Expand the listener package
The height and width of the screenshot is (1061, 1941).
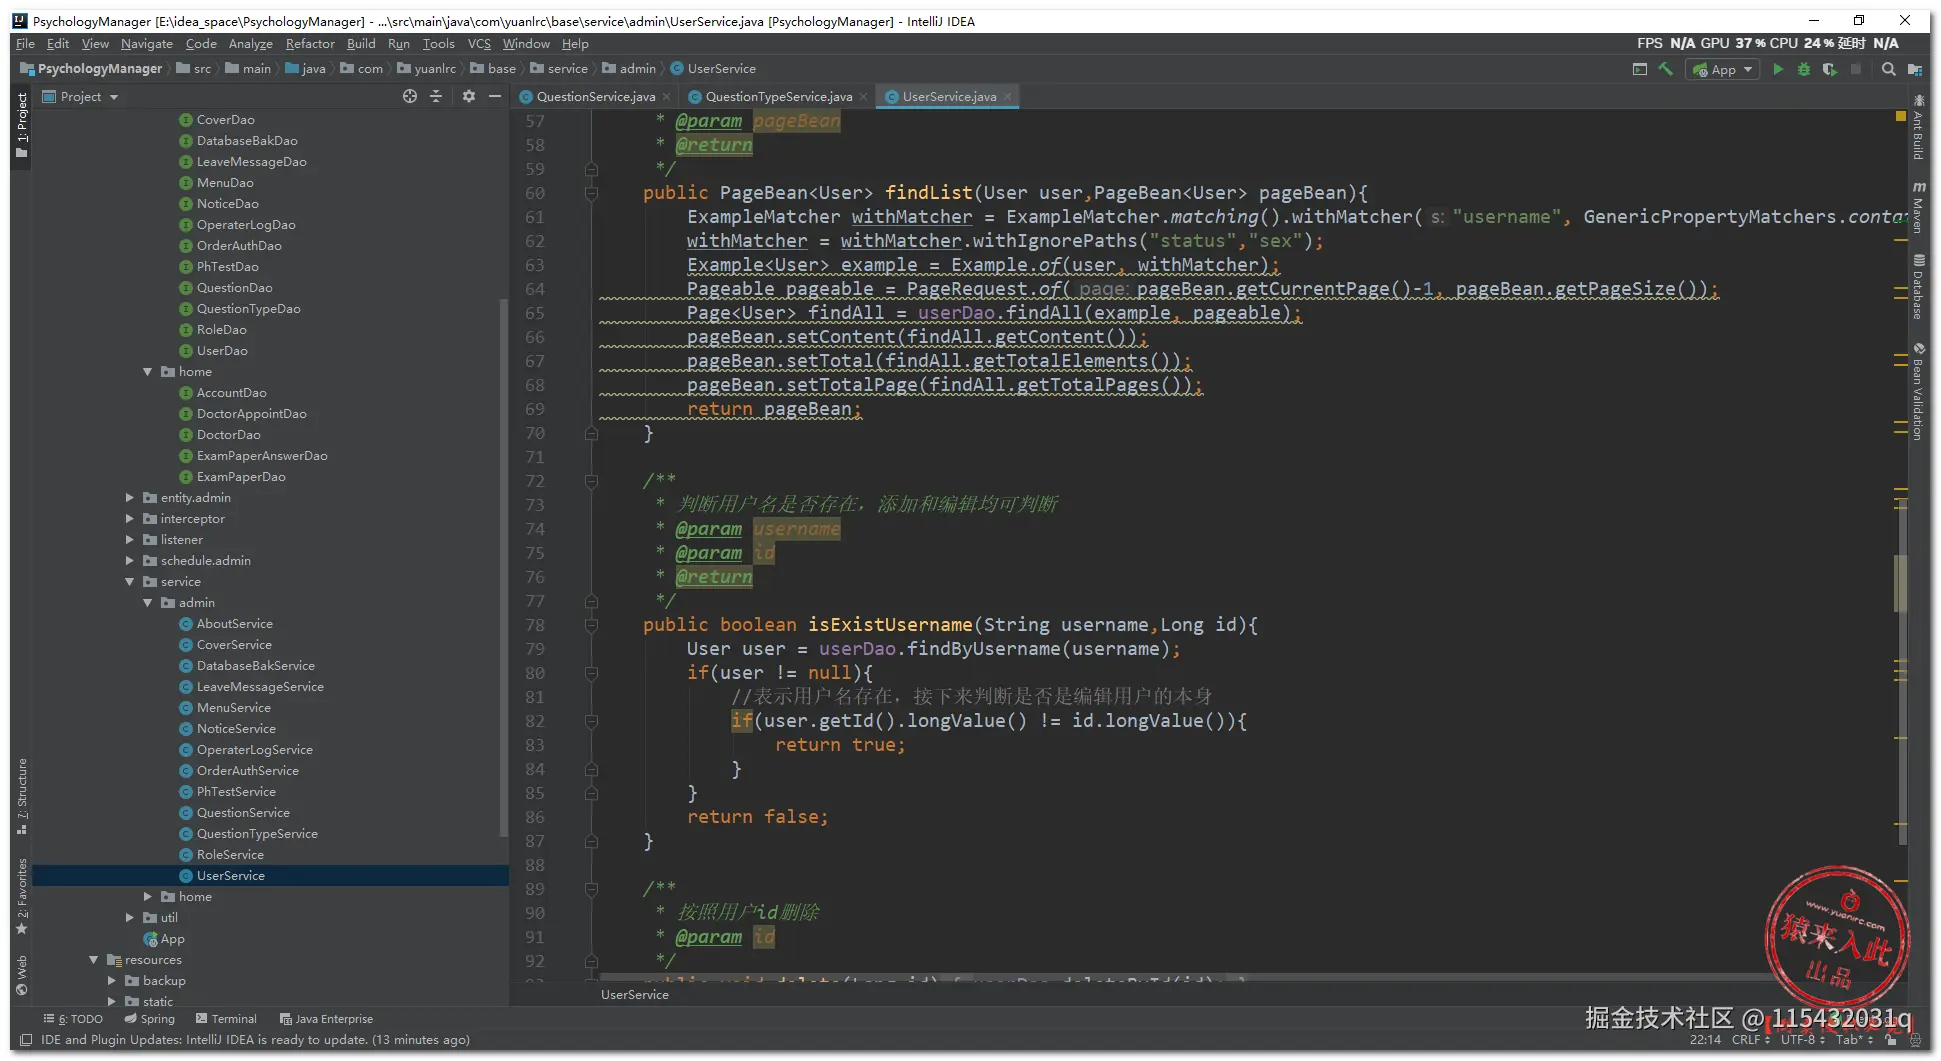point(130,540)
